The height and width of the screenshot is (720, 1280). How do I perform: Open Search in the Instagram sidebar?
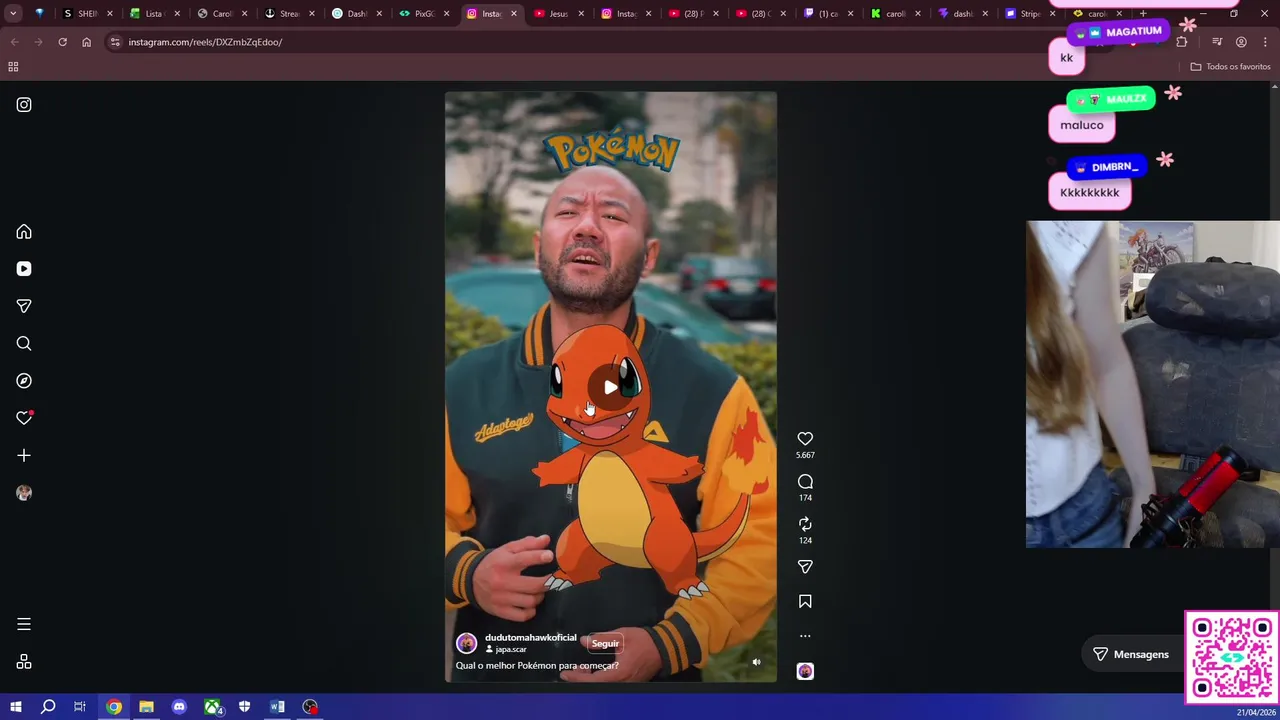(x=24, y=344)
